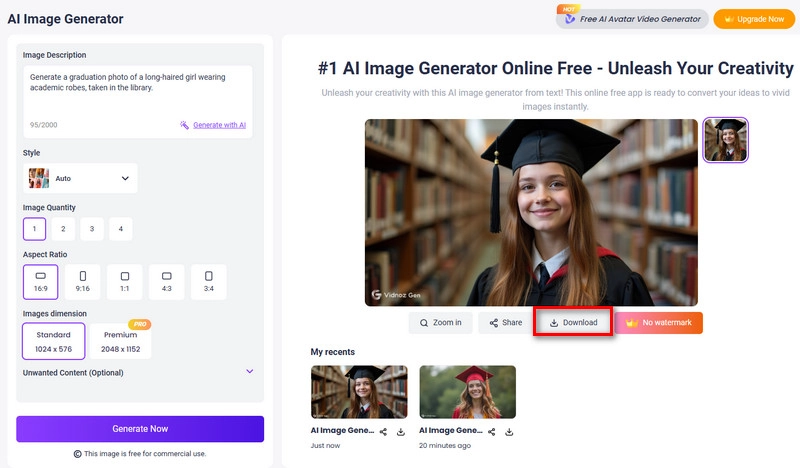Choose the 4:3 aspect ratio
This screenshot has height=468, width=800.
[x=166, y=282]
